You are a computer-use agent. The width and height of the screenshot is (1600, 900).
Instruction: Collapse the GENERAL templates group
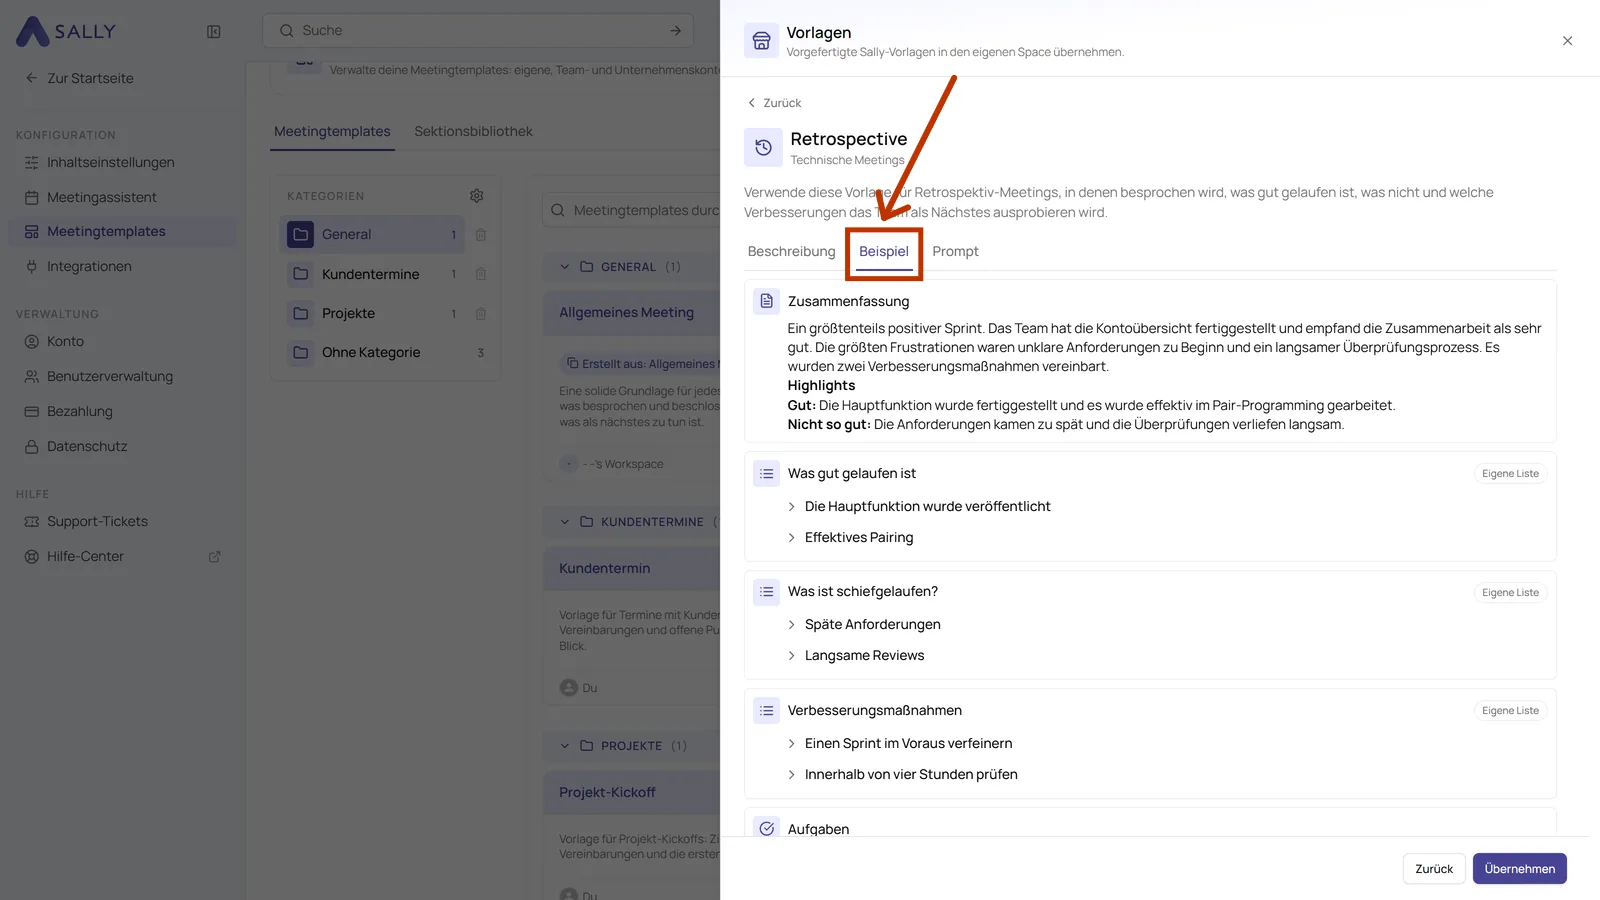pyautogui.click(x=565, y=267)
